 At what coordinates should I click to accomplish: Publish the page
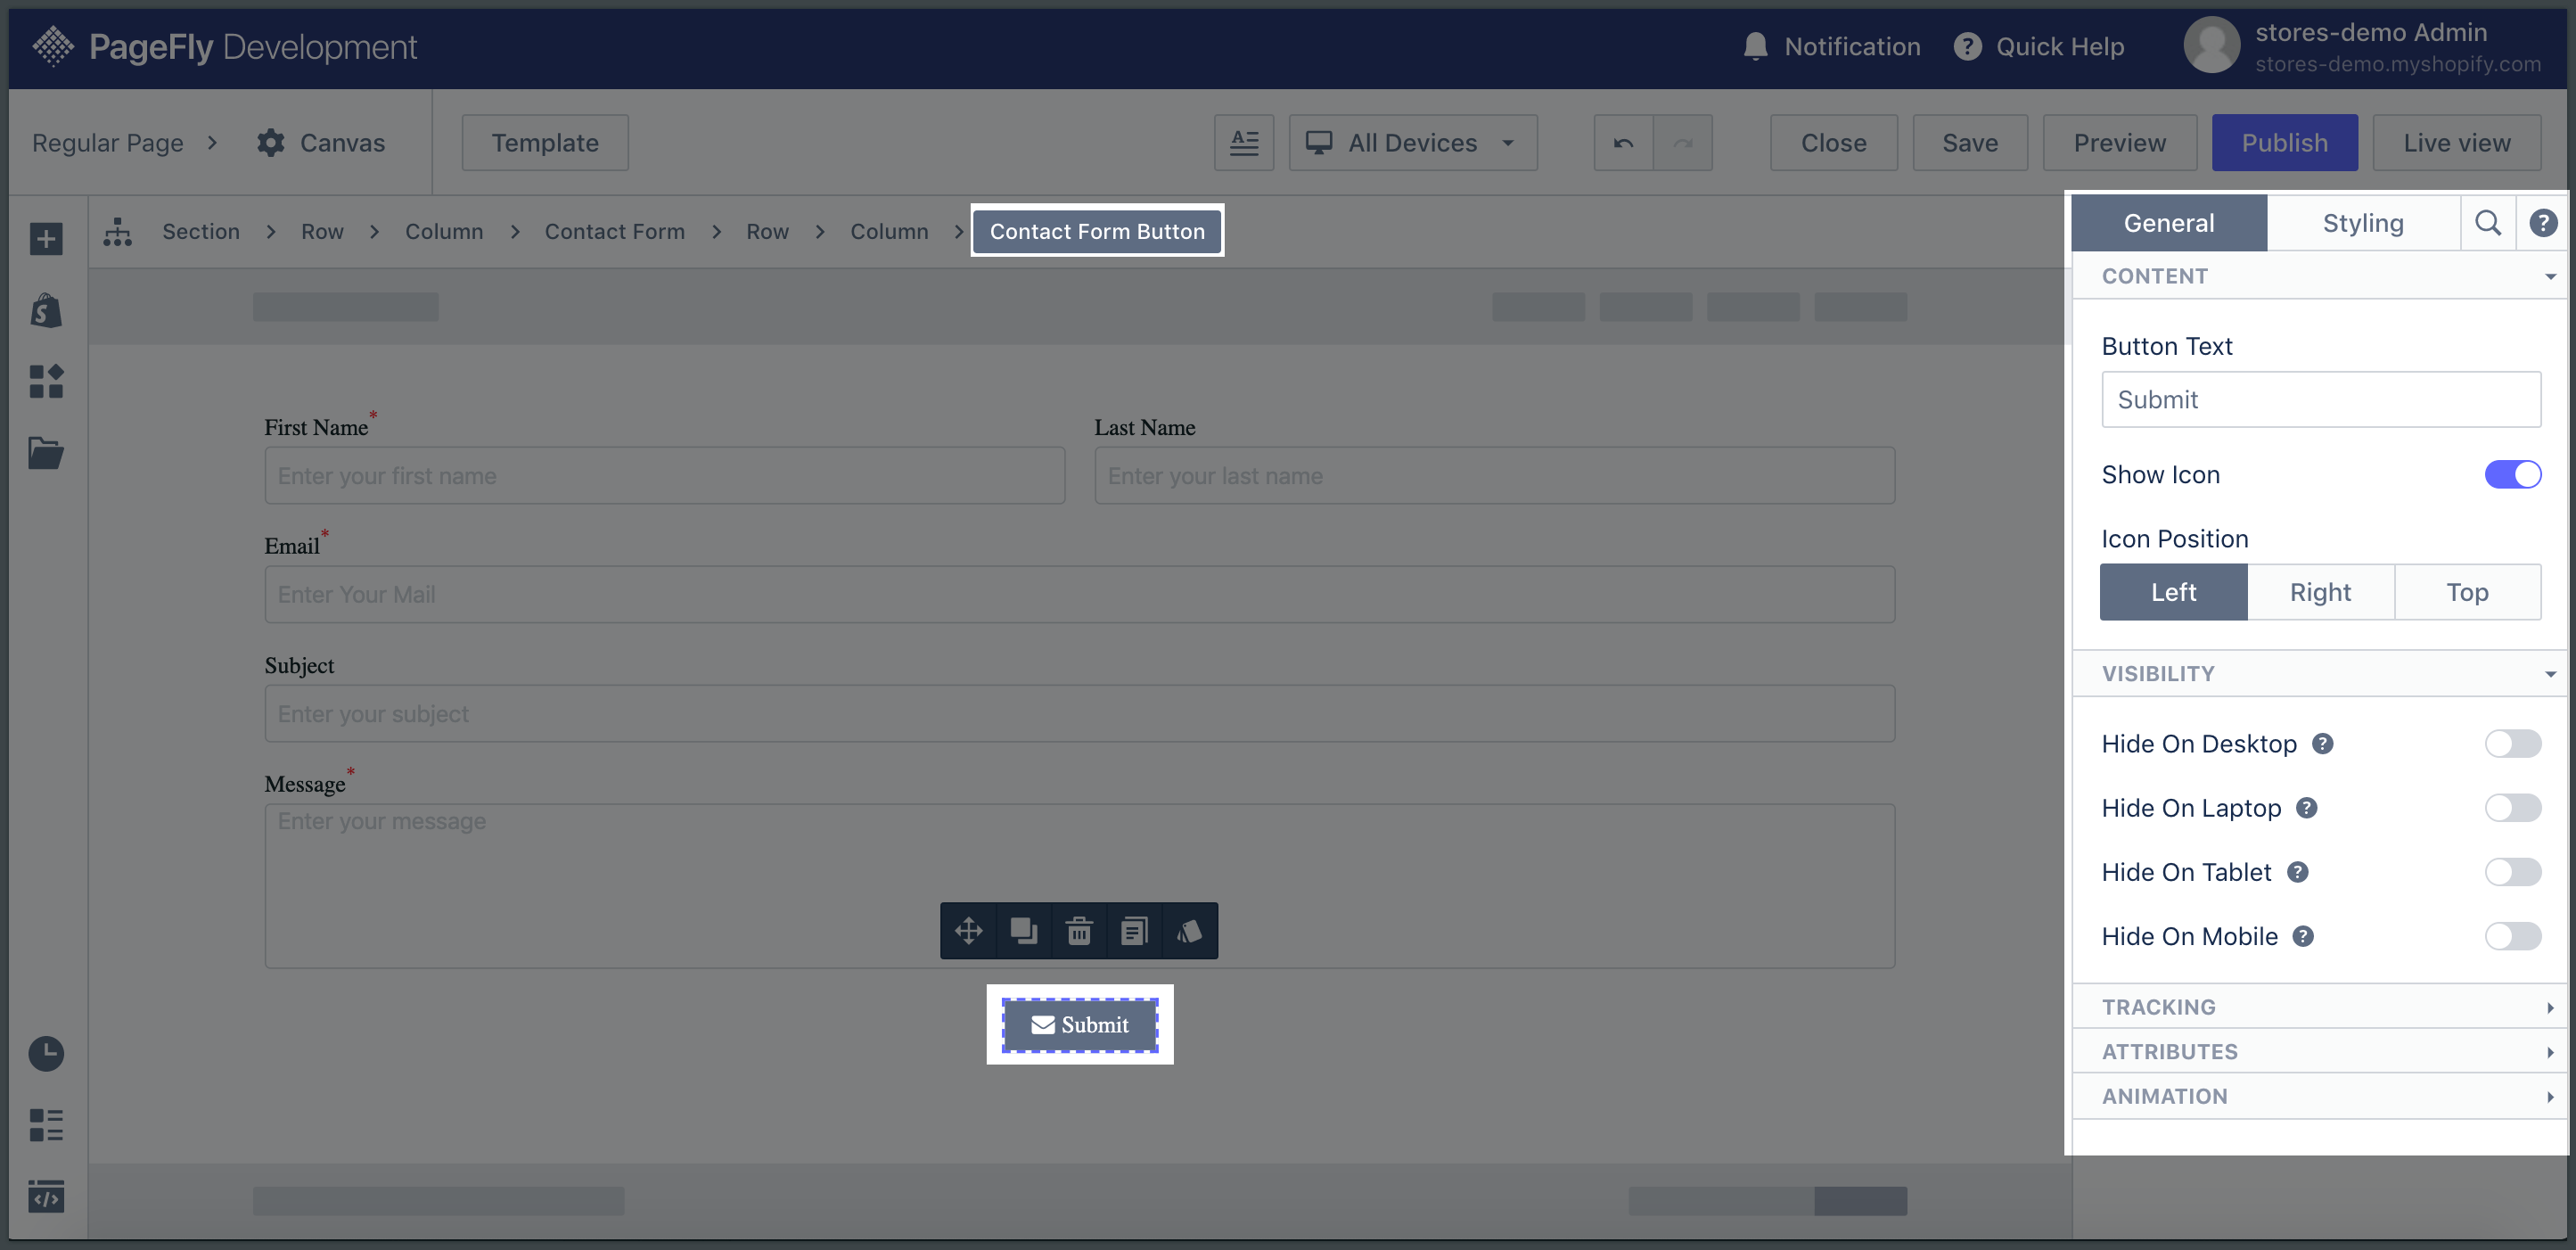(x=2284, y=143)
